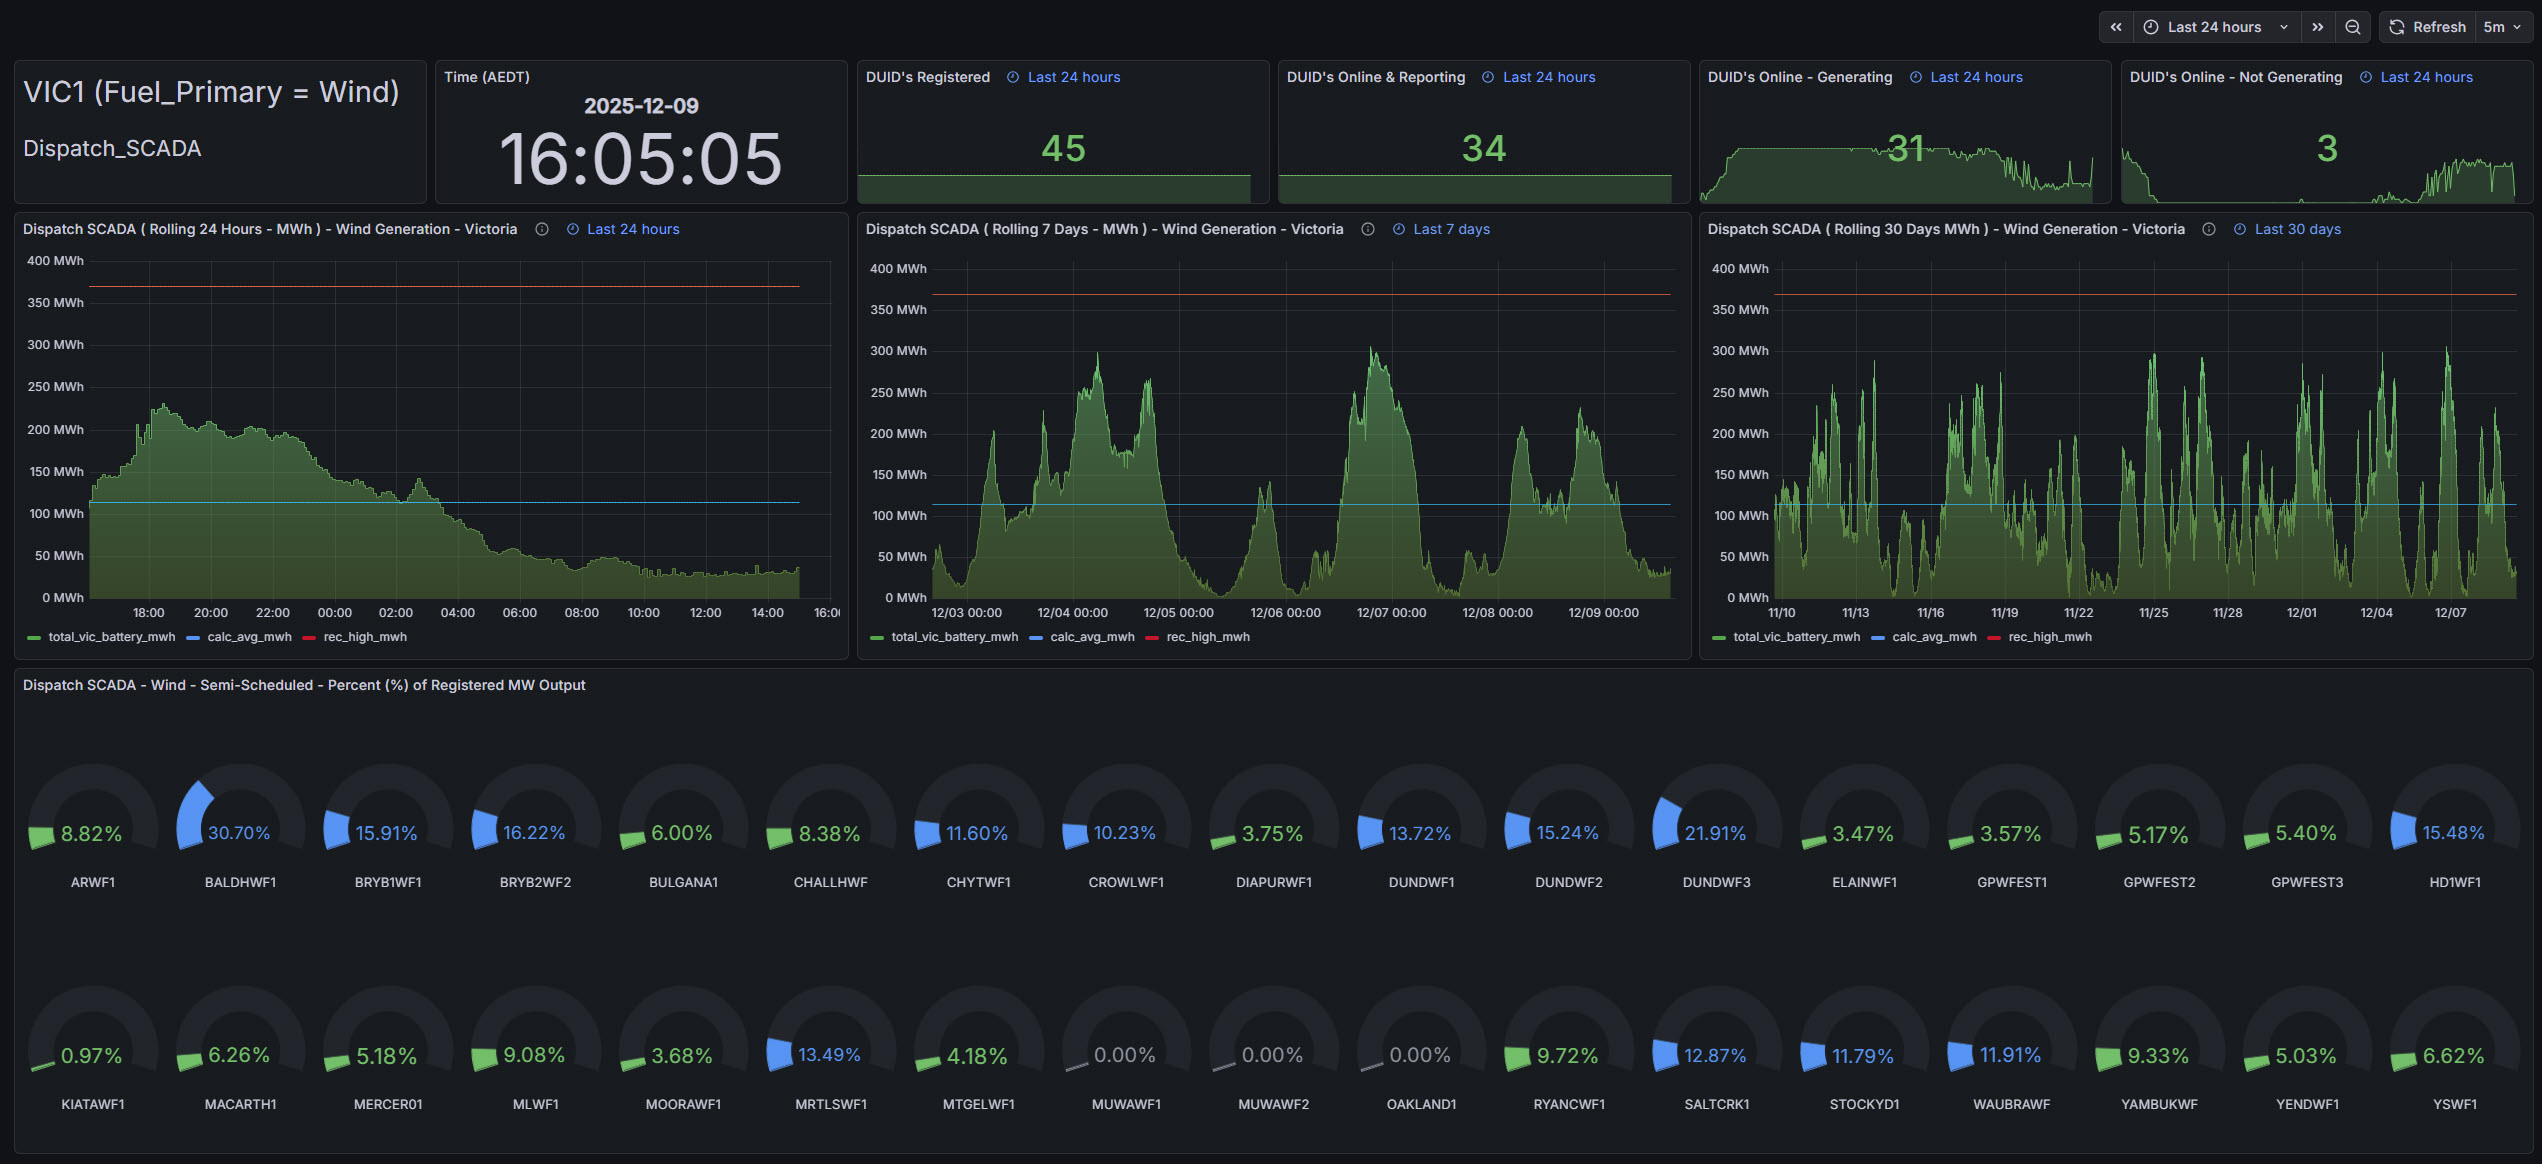The image size is (2542, 1164).
Task: Shift time range forward with double-right arrows
Action: point(2318,27)
